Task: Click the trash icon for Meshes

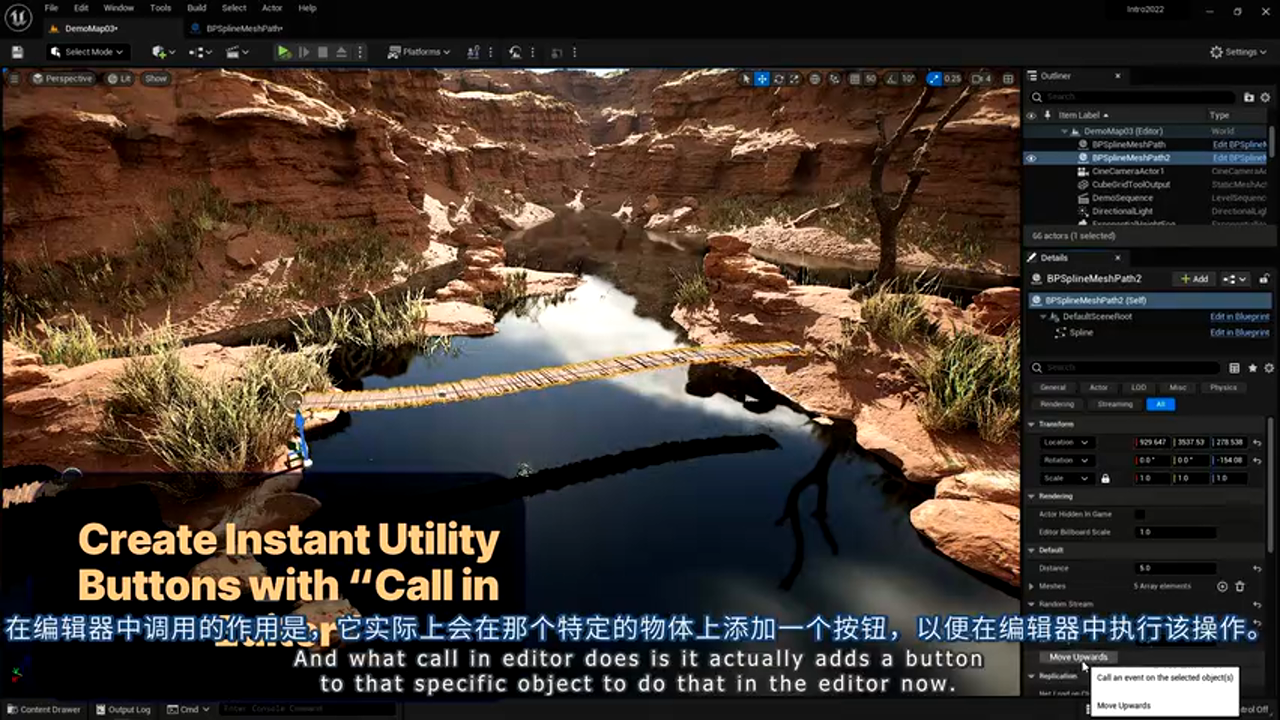Action: [1240, 586]
